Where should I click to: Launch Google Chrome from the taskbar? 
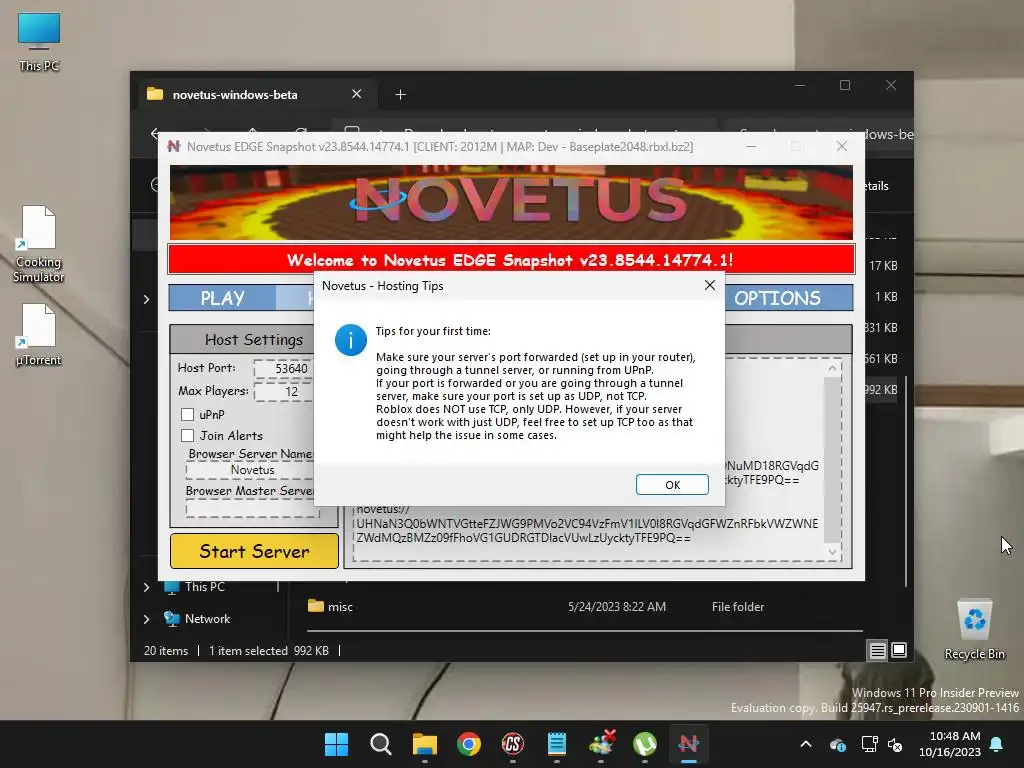[x=469, y=744]
